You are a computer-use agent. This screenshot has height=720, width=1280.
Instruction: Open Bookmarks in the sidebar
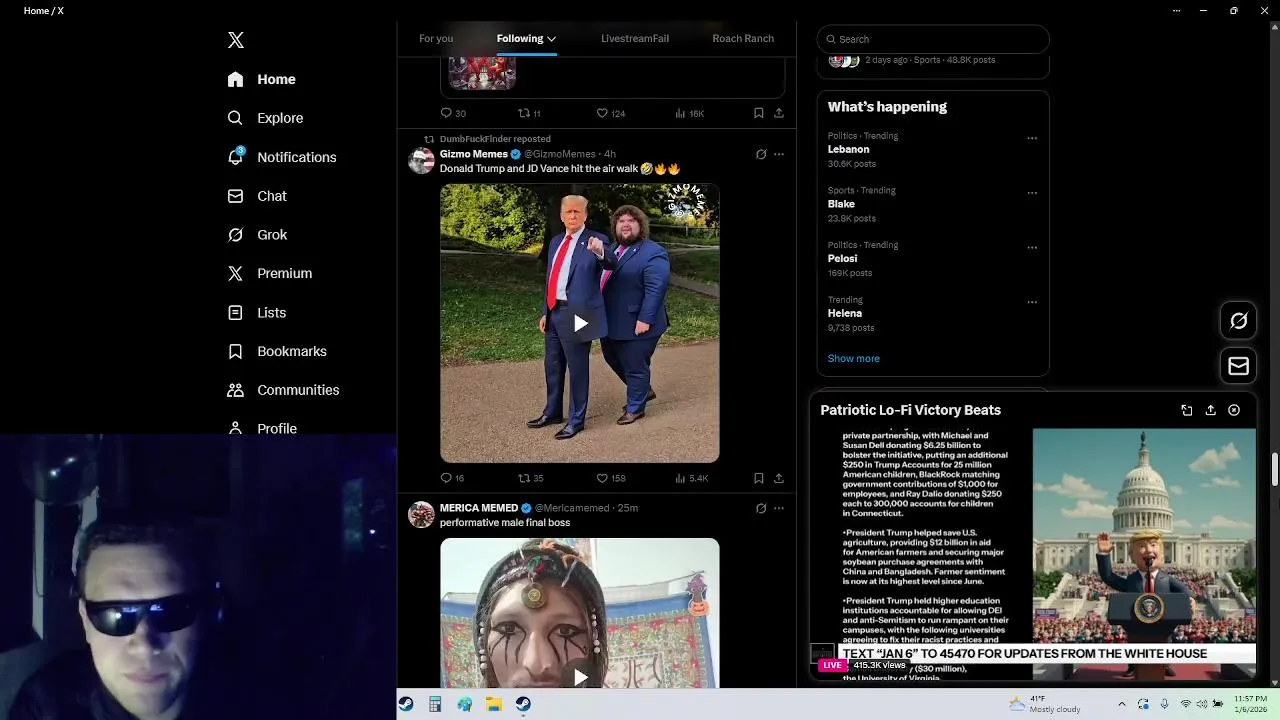pyautogui.click(x=277, y=351)
